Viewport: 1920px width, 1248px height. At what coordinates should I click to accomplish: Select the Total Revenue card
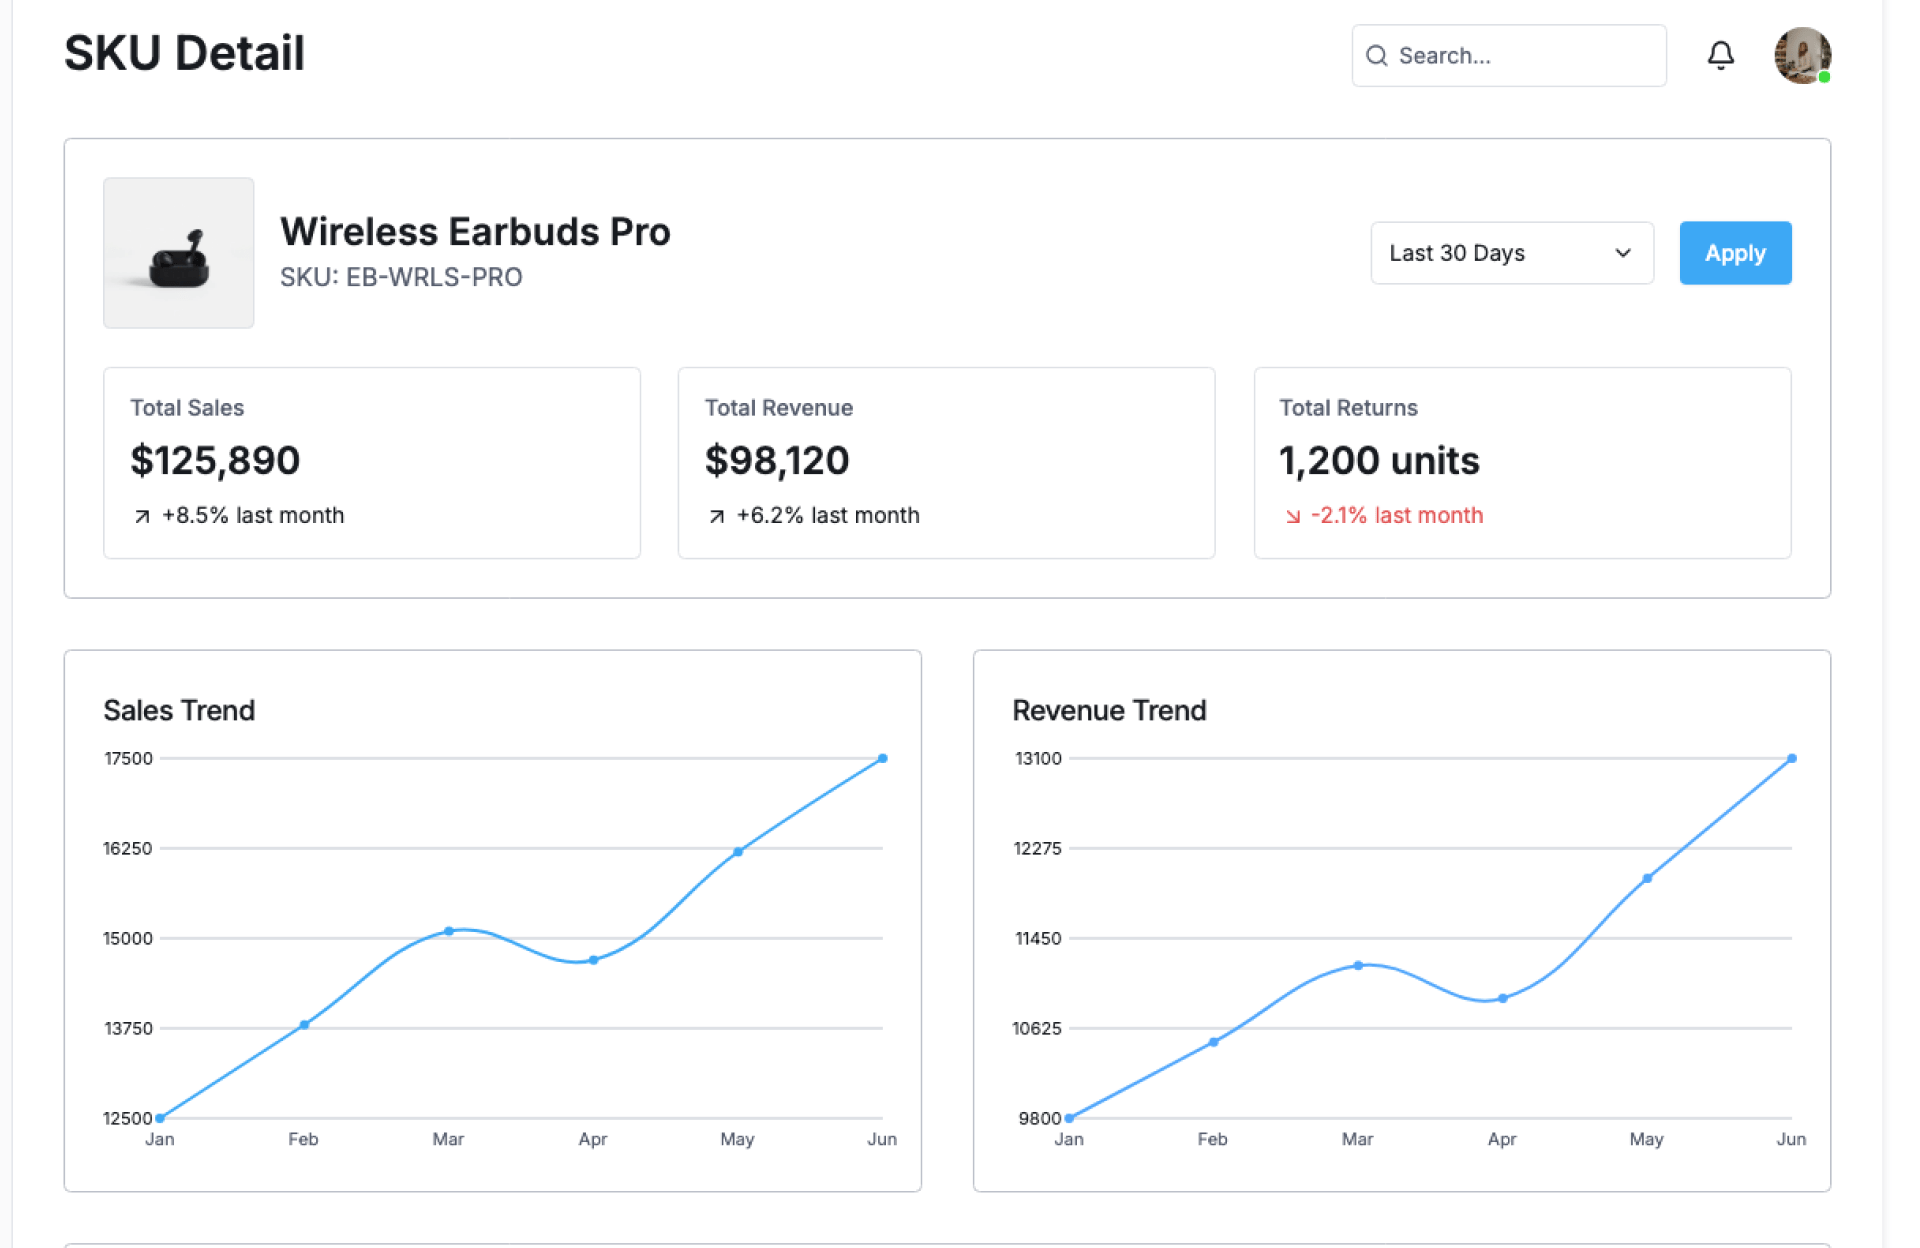(946, 462)
